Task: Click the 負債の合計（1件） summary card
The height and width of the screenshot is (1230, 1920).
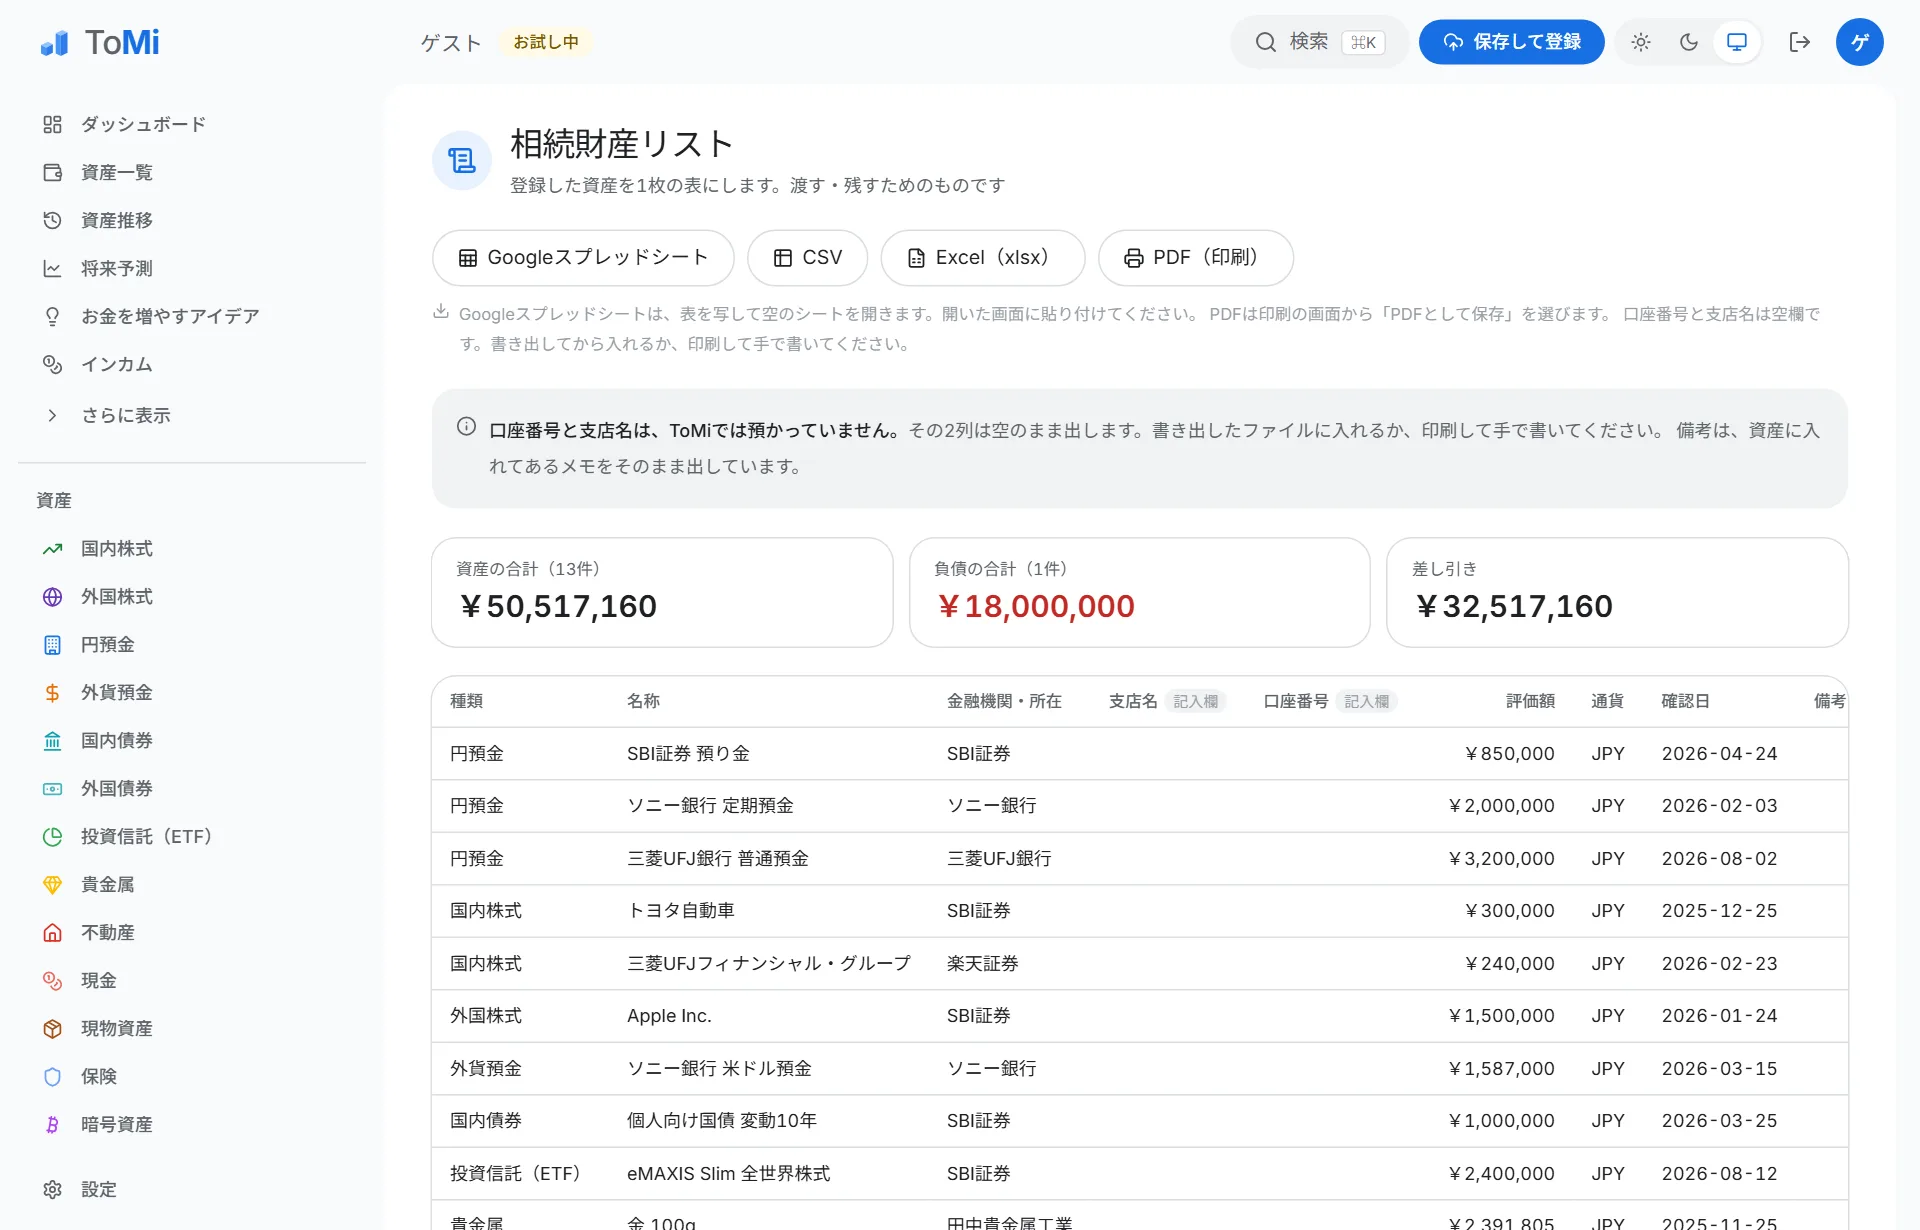Action: click(x=1140, y=592)
